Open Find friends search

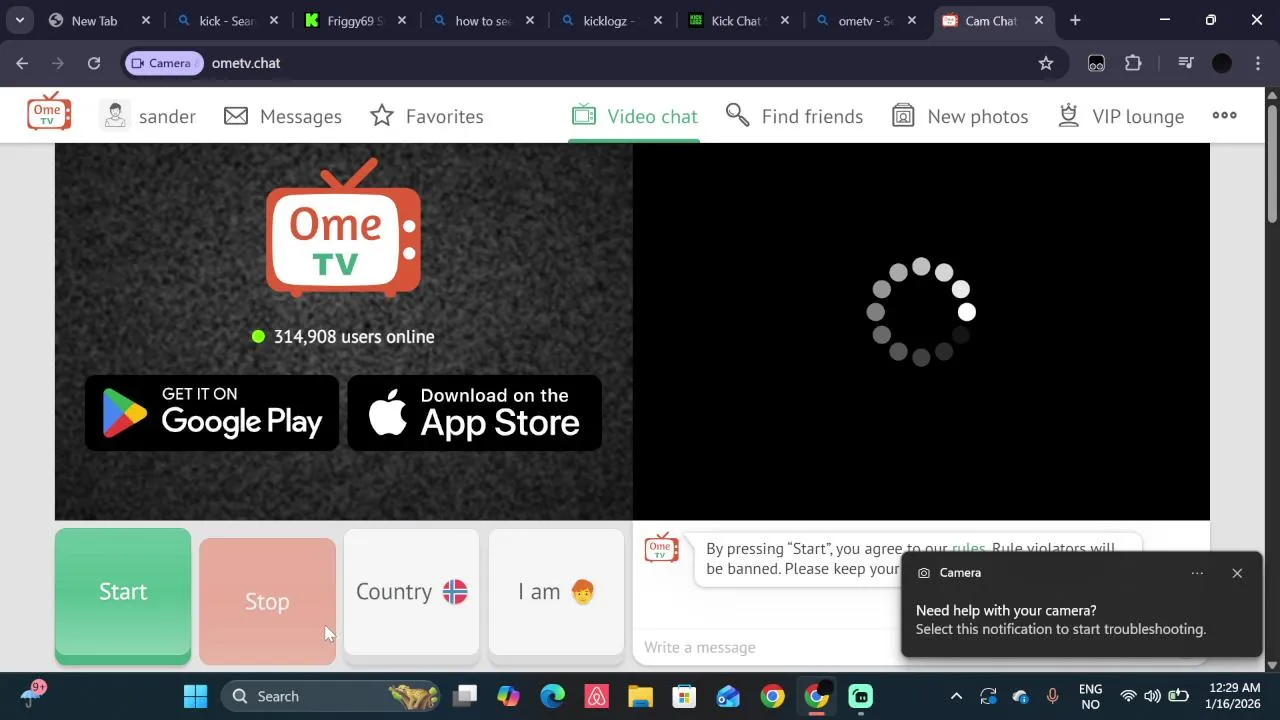[794, 116]
